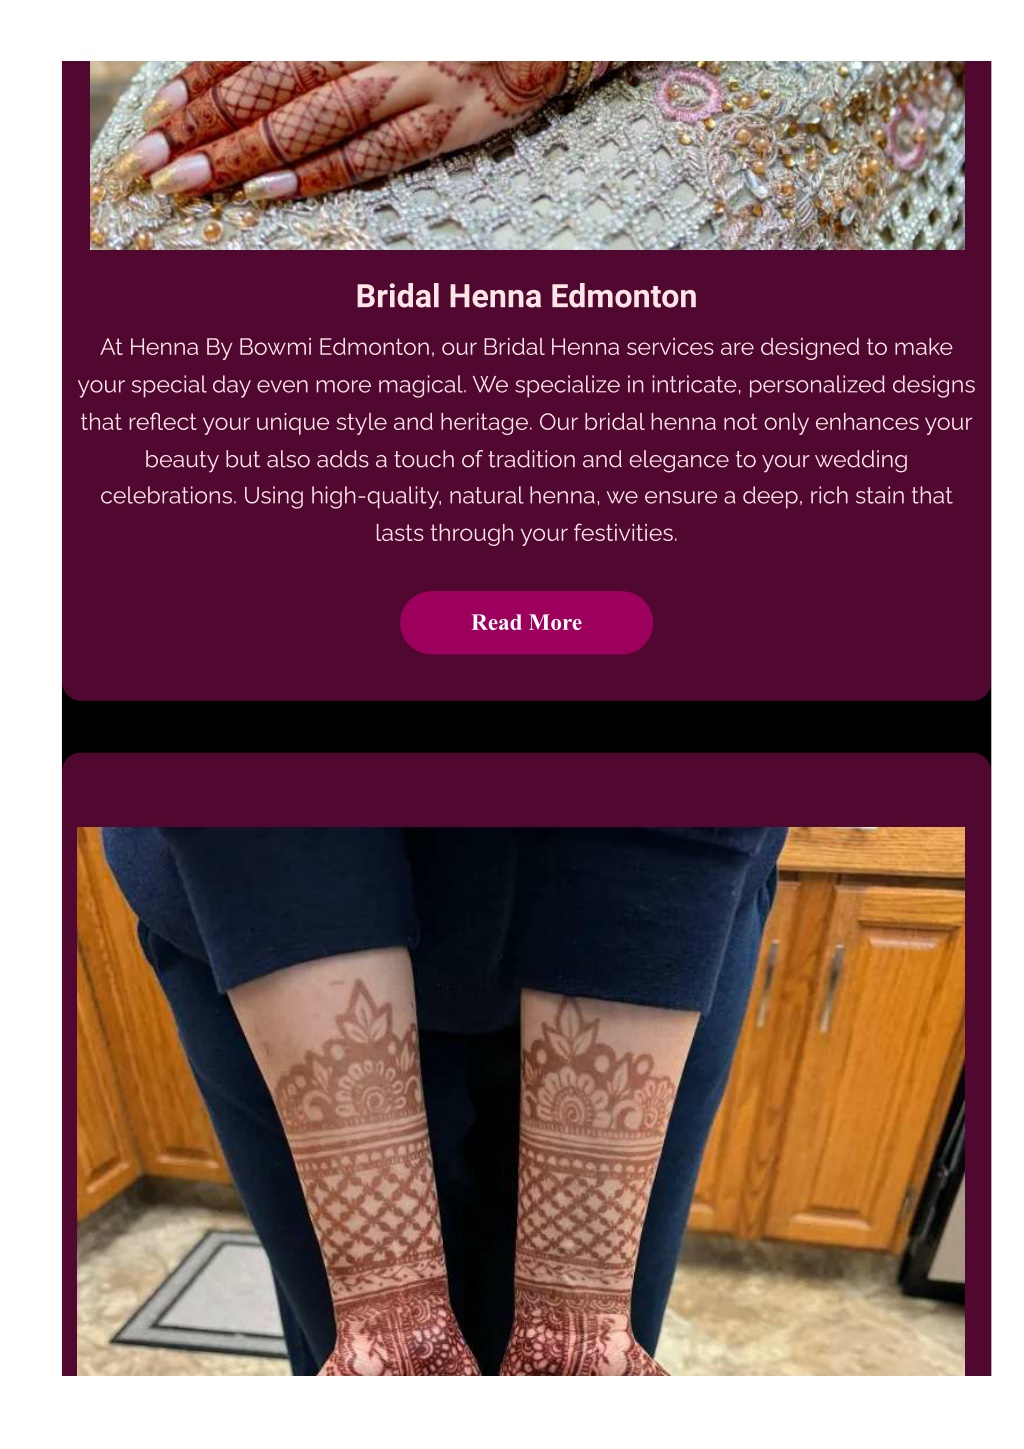Click the navy blue sweater in photo
This screenshot has width=1024, height=1449.
(440, 900)
